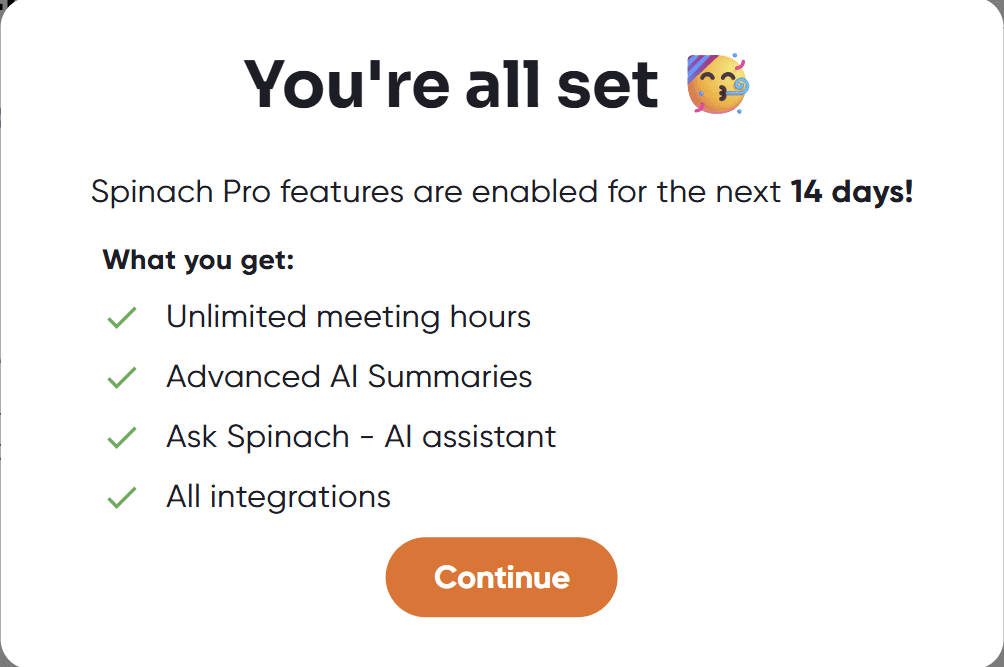The image size is (1004, 667).
Task: Click the "You're all set" heading
Action: [x=451, y=84]
